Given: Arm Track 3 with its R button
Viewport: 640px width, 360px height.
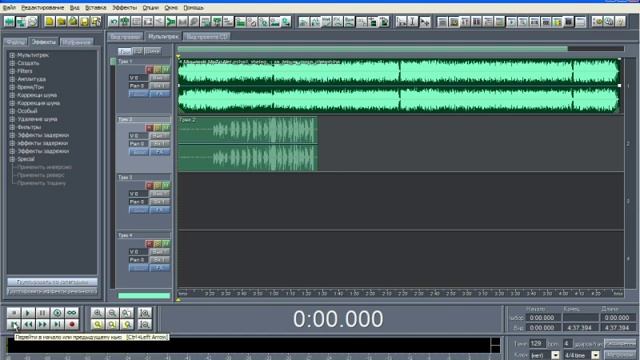Looking at the screenshot, I should click(149, 186).
